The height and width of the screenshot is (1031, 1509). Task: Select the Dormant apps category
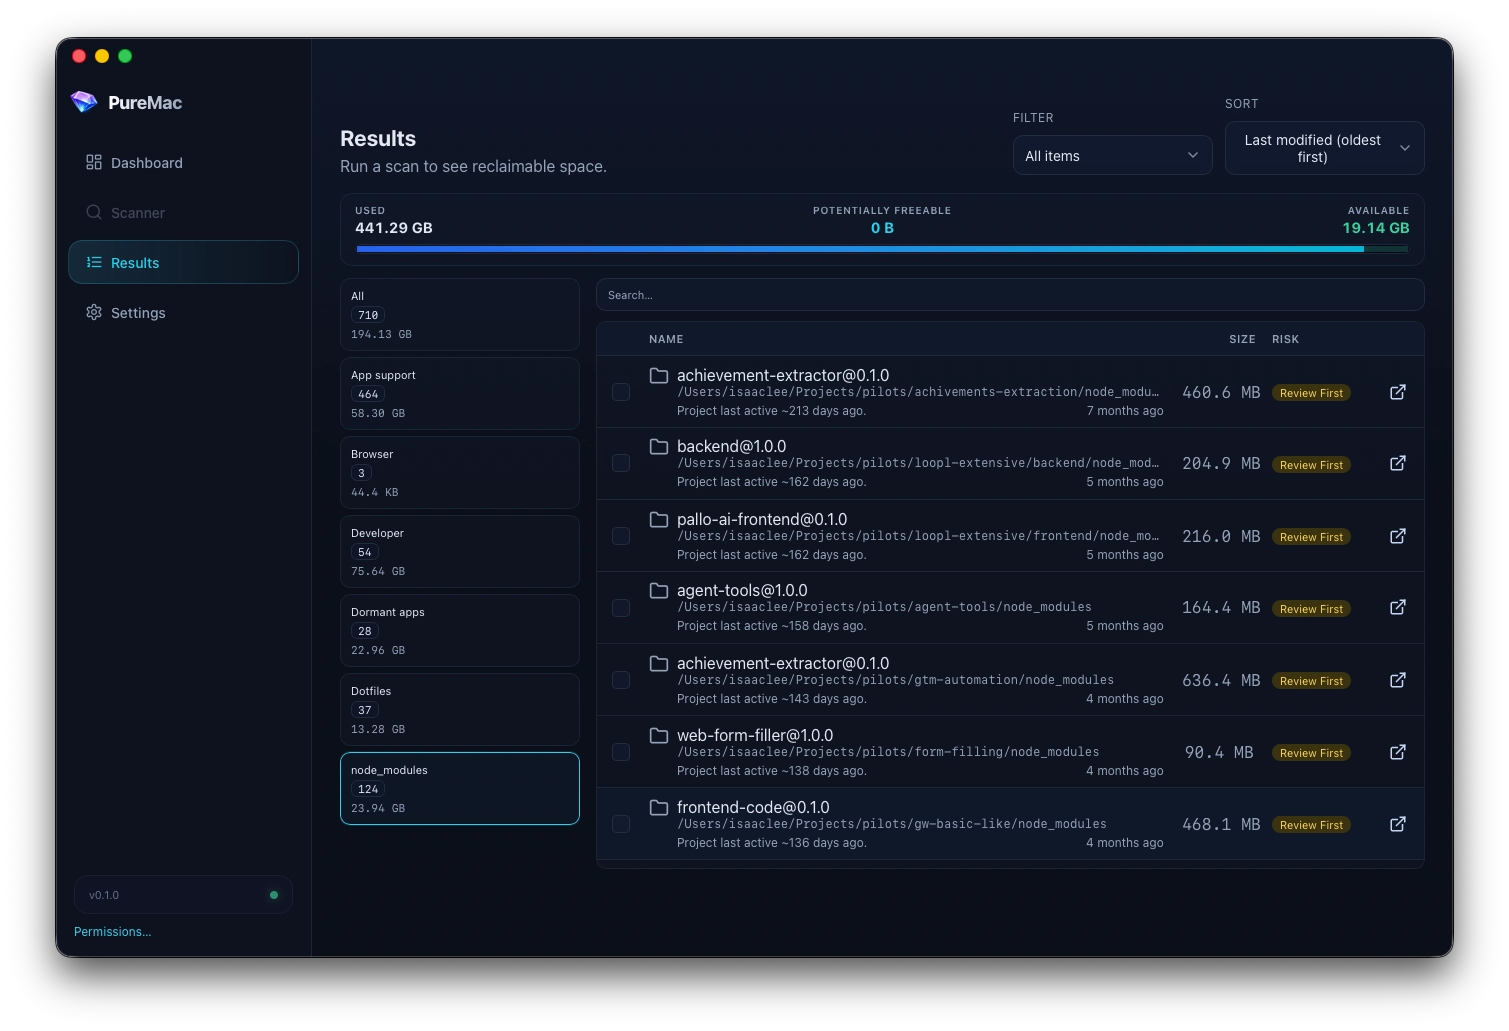[460, 630]
